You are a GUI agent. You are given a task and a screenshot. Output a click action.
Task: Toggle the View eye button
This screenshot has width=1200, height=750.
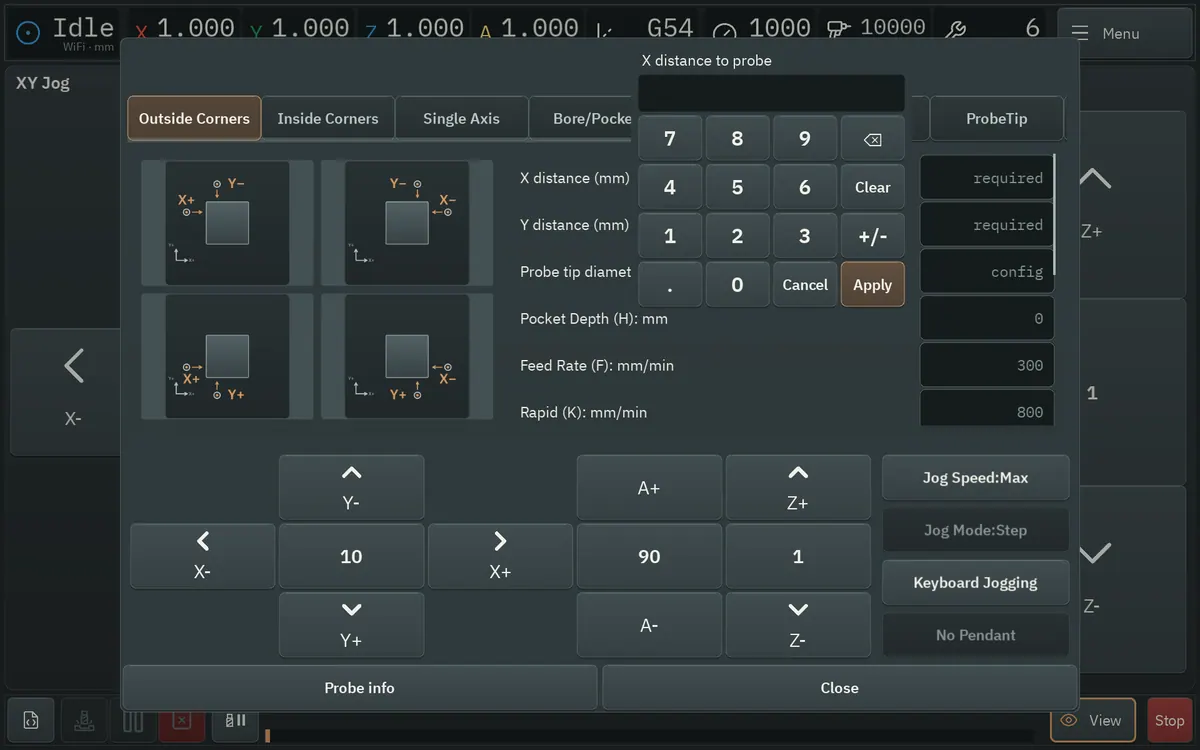(1093, 720)
